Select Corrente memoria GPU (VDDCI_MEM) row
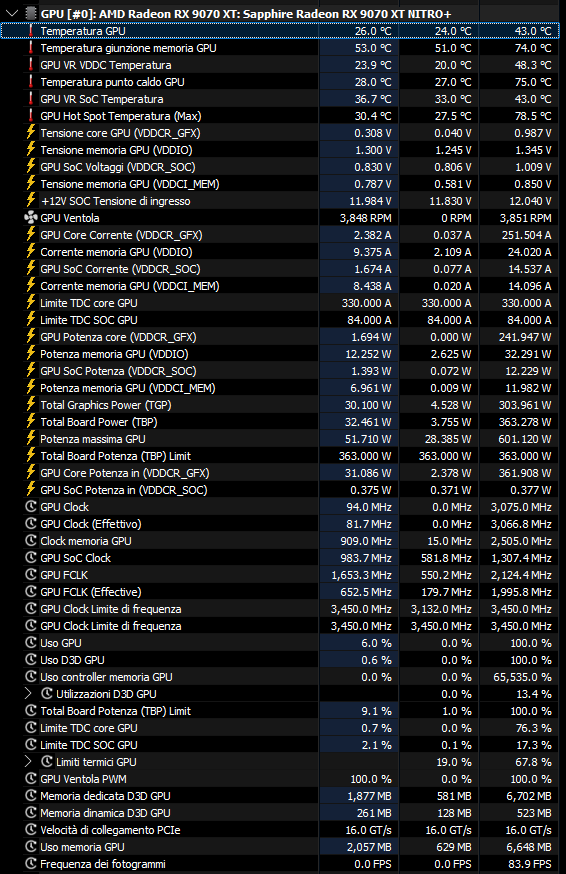 click(280, 286)
